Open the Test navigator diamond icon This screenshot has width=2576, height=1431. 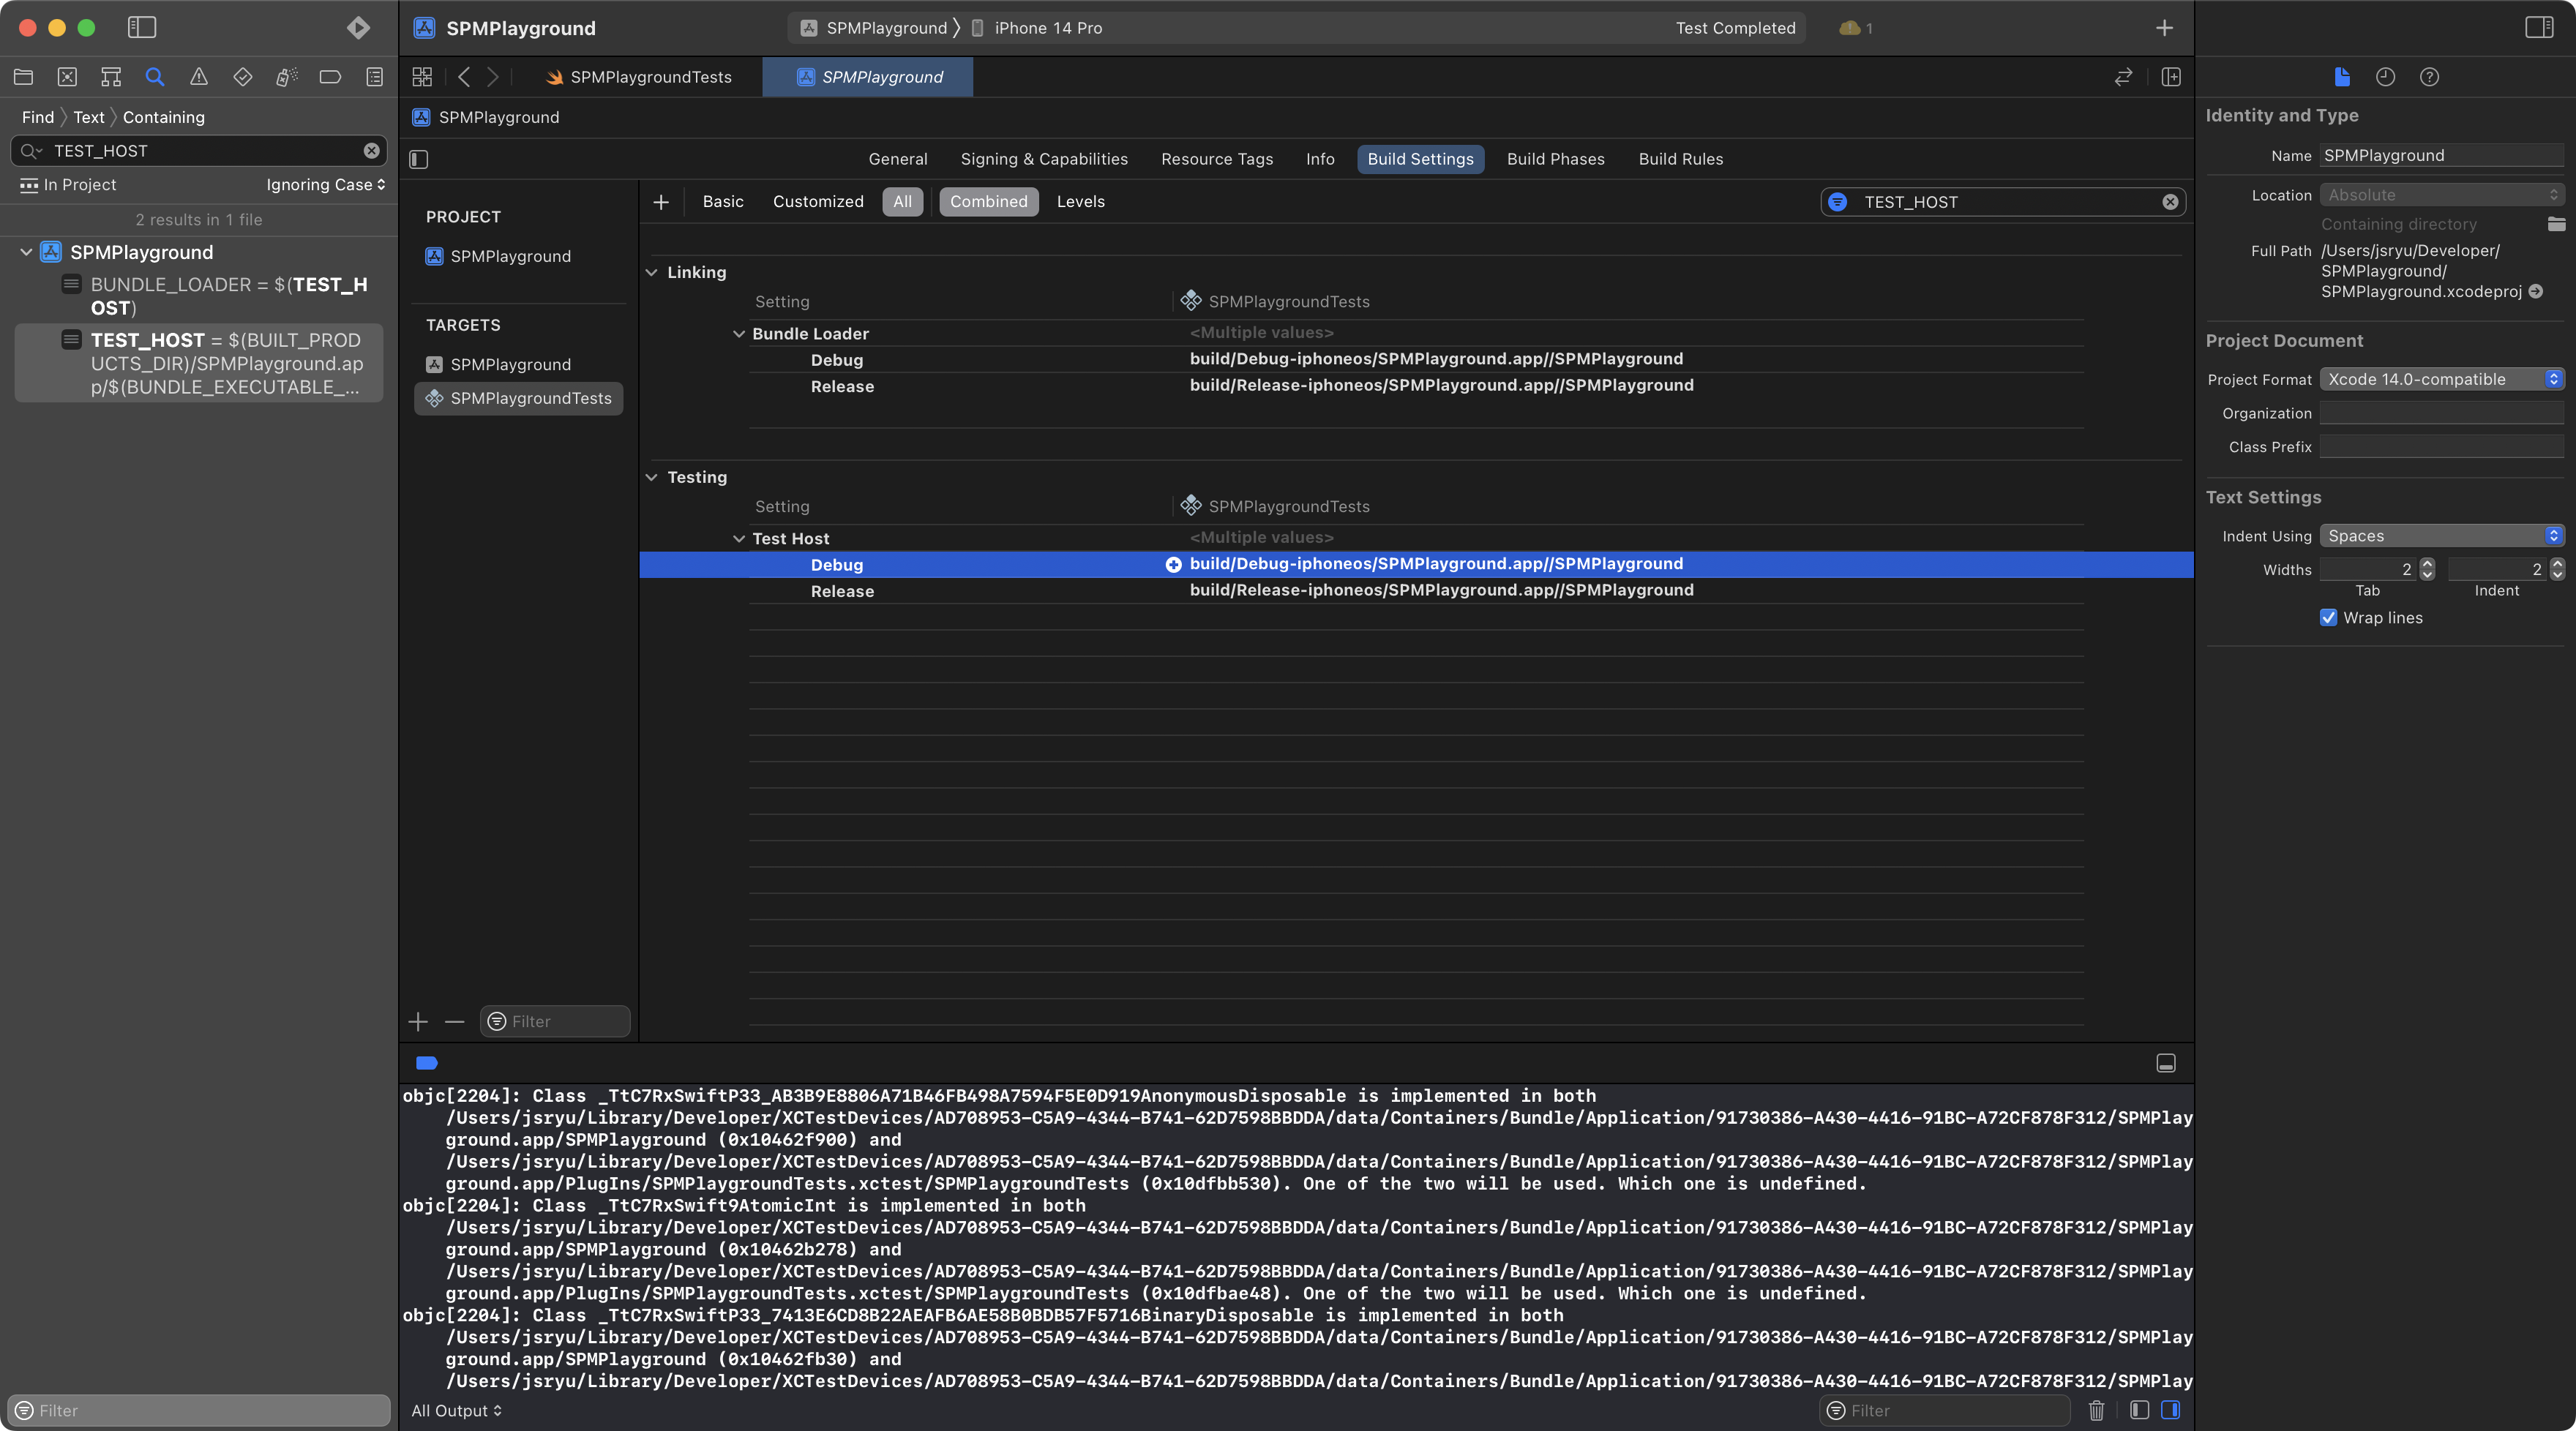pos(243,77)
